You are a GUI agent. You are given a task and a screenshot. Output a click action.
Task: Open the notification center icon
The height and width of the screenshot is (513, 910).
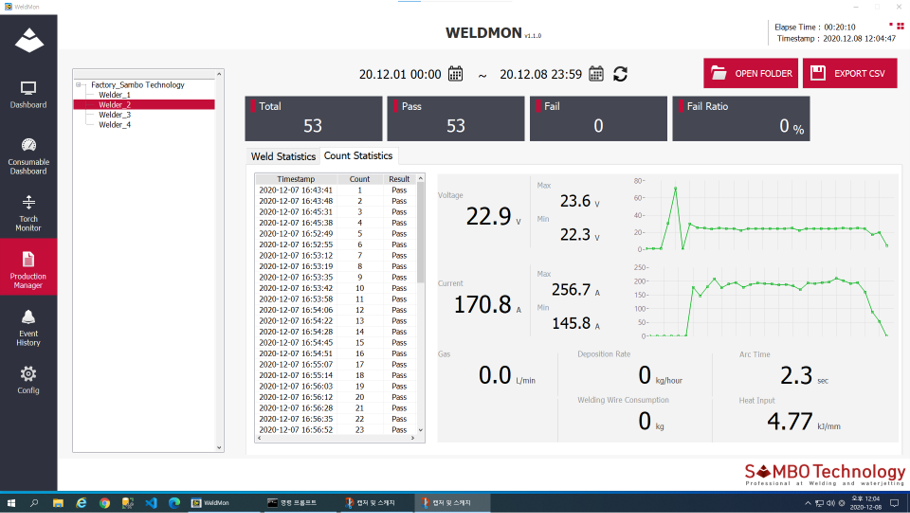(x=895, y=503)
